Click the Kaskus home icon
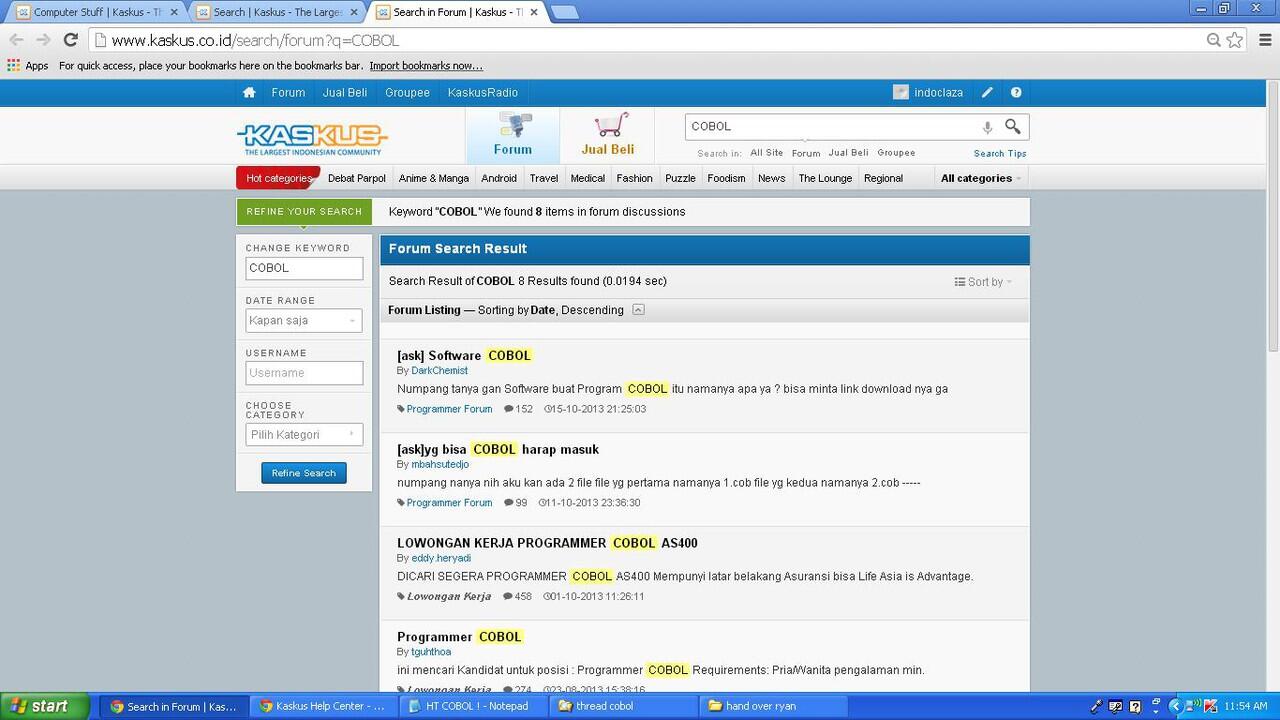The image size is (1280, 720). coord(249,92)
